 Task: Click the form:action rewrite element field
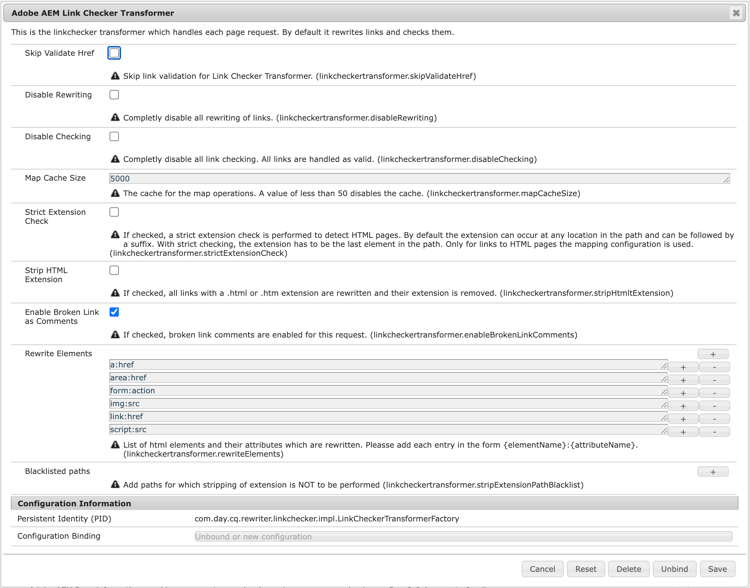coord(388,390)
